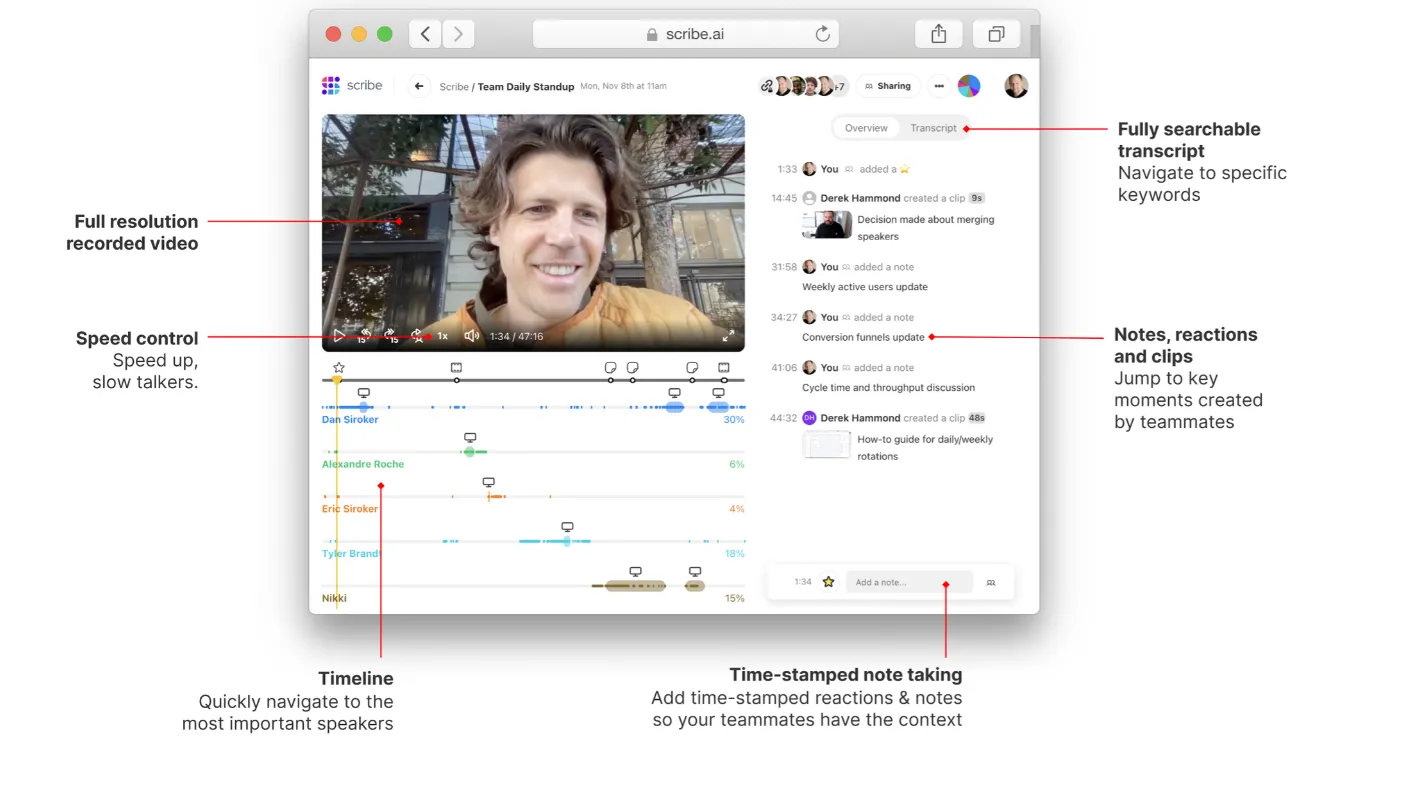
Task: Rewind the video 15 seconds
Action: click(x=365, y=336)
